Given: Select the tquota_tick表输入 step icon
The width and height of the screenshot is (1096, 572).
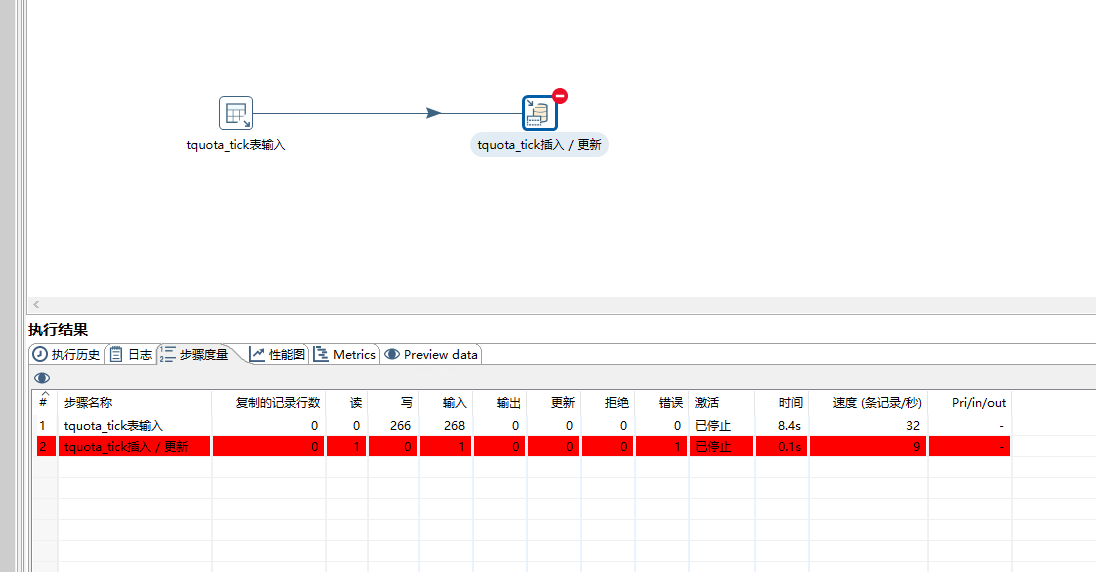Looking at the screenshot, I should 236,113.
